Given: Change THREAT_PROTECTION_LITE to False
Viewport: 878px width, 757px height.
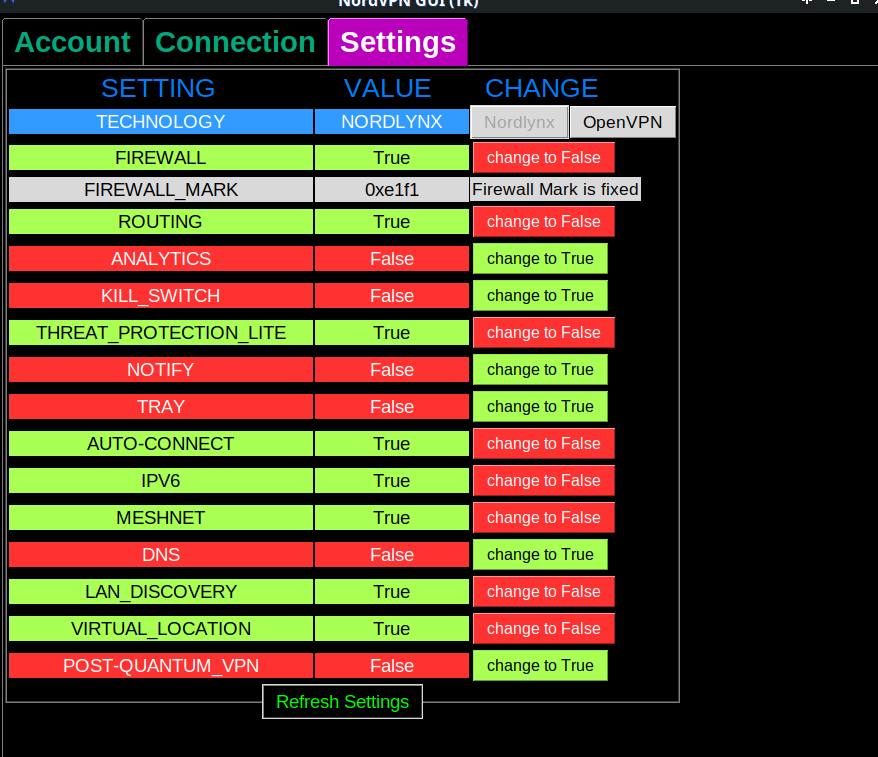Looking at the screenshot, I should (543, 333).
